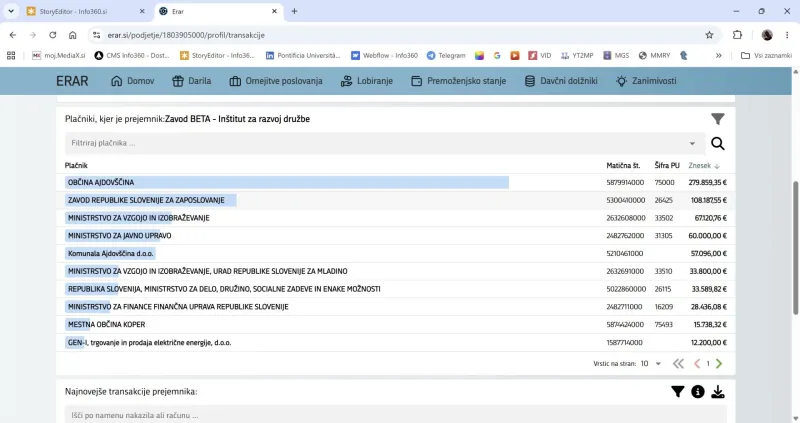Viewport: 800px width, 423px height.
Task: Open Davčni dolžniki menu item
Action: 561,81
